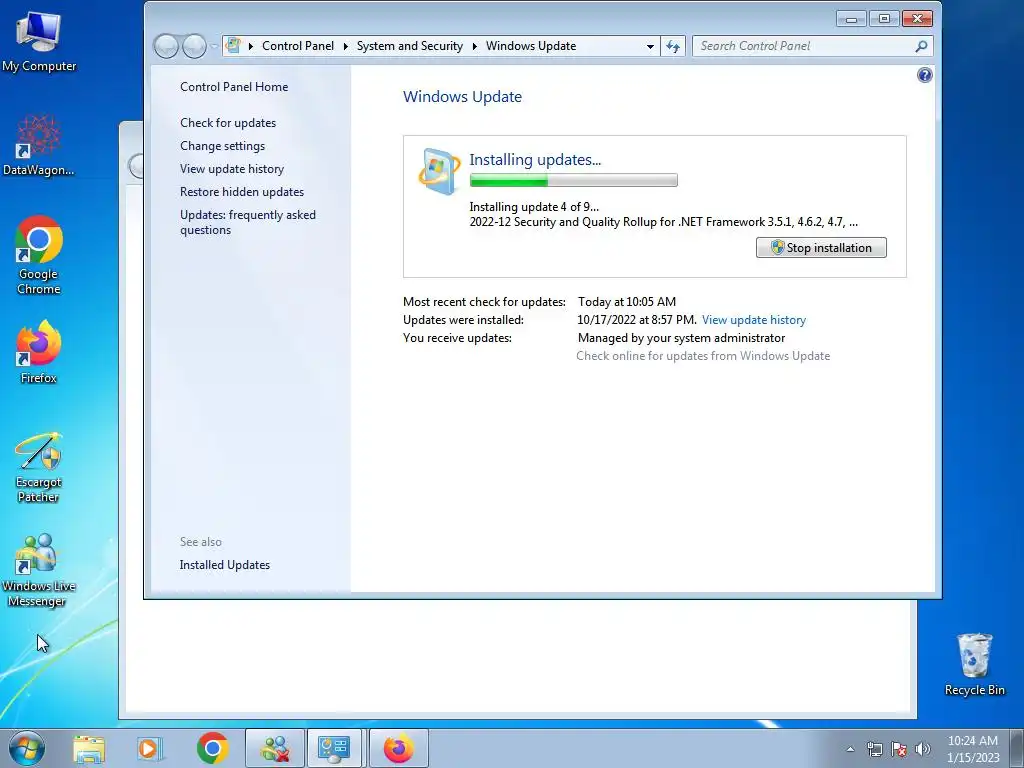Open Windows Explorer from taskbar
The image size is (1024, 768).
tap(89, 749)
